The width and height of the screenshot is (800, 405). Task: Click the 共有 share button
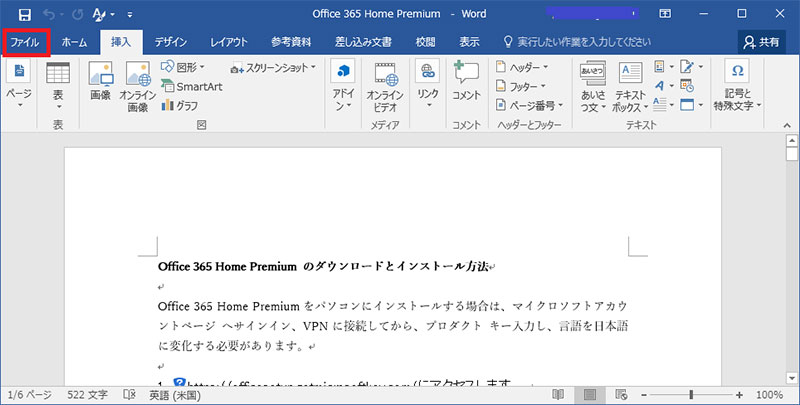pyautogui.click(x=762, y=42)
